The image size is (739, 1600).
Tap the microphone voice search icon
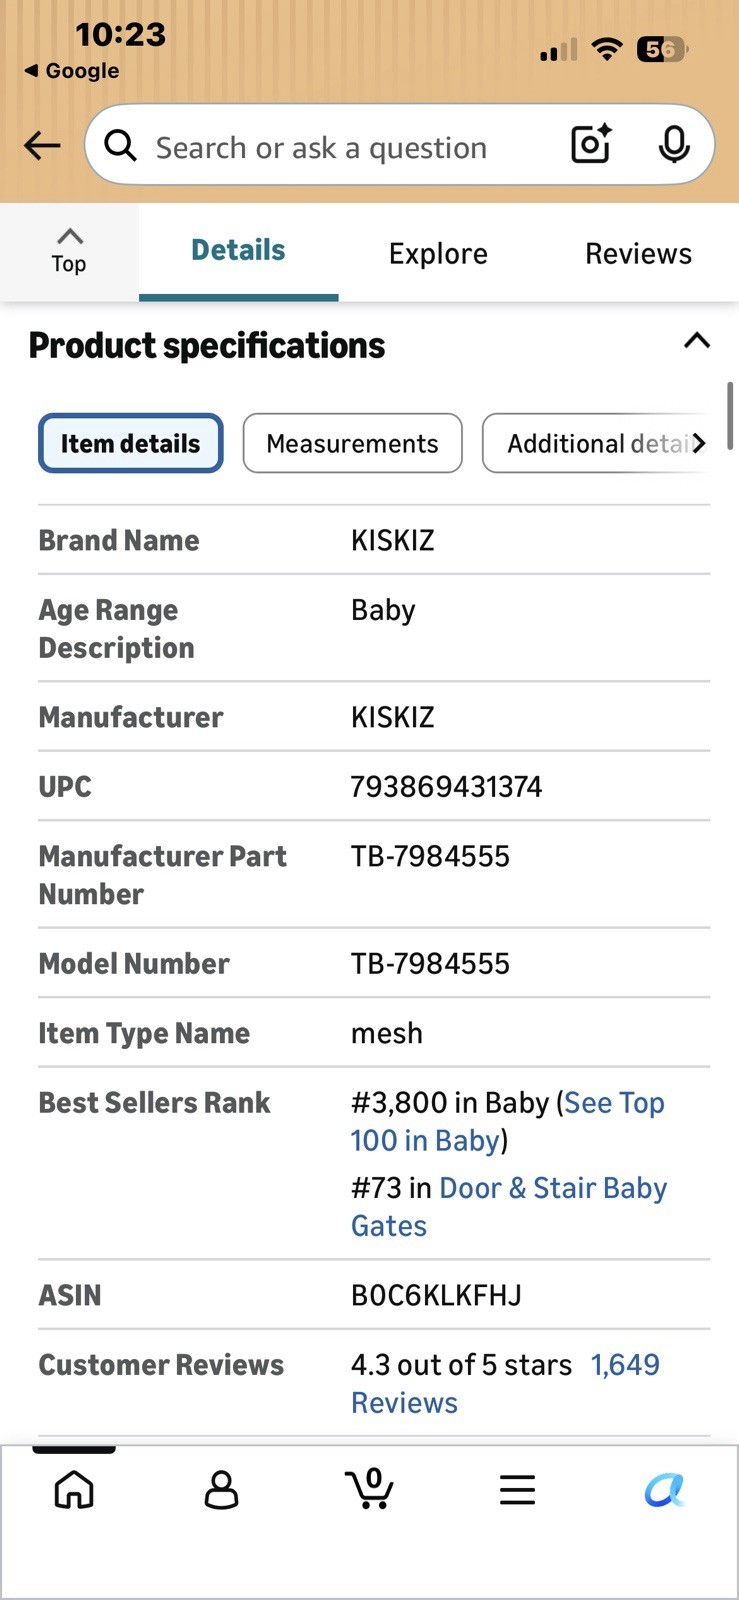click(x=674, y=145)
